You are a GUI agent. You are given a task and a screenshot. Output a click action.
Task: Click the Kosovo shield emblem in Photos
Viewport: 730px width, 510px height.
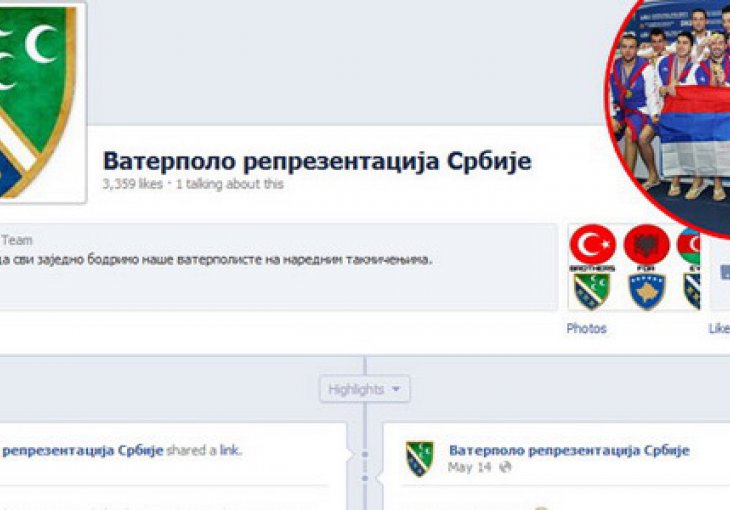coord(647,292)
